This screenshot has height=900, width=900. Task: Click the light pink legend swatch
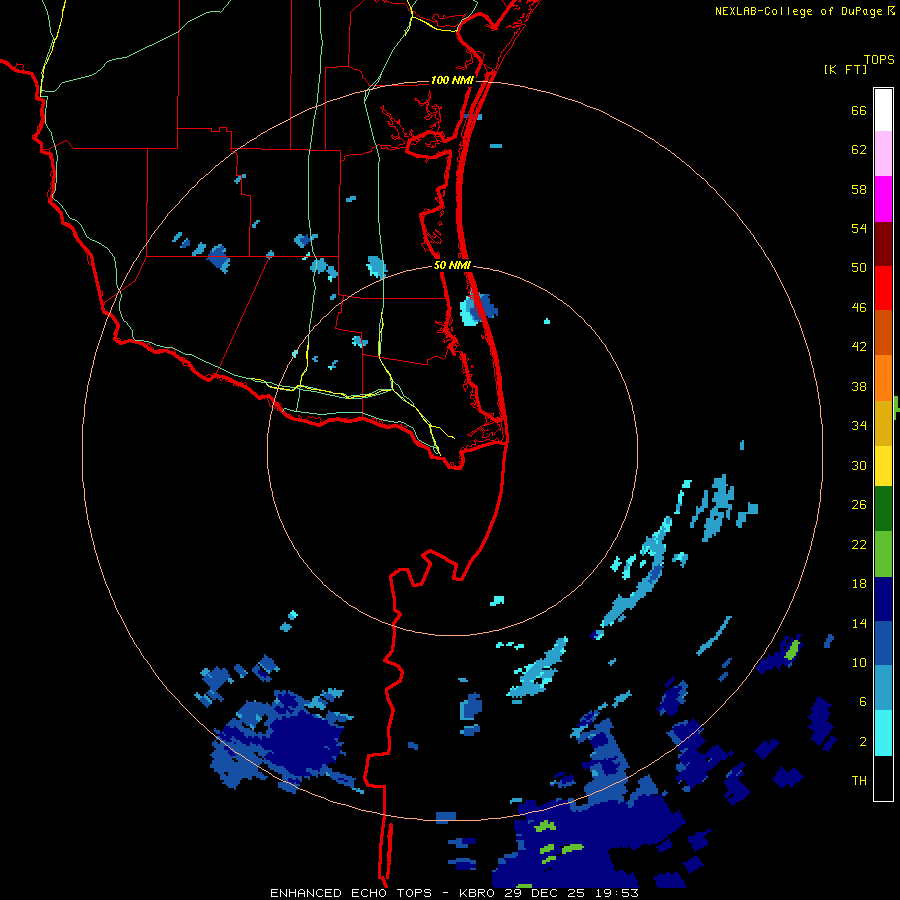(883, 154)
